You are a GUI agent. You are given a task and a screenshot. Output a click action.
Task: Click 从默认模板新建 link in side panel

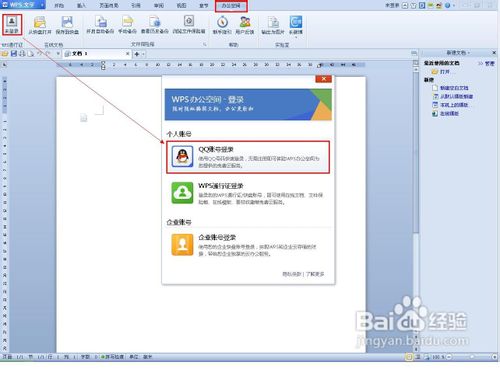[457, 96]
